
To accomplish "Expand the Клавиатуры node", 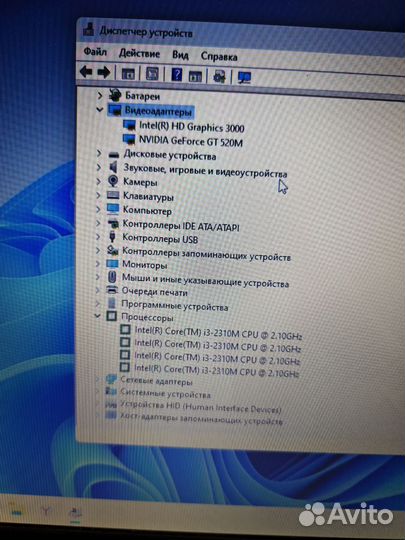I will click(98, 195).
